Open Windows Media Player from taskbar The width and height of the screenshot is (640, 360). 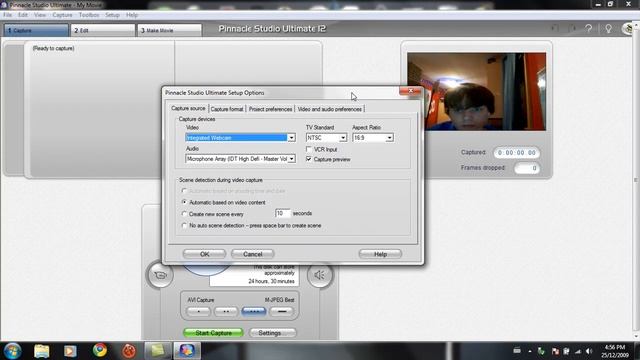point(70,351)
